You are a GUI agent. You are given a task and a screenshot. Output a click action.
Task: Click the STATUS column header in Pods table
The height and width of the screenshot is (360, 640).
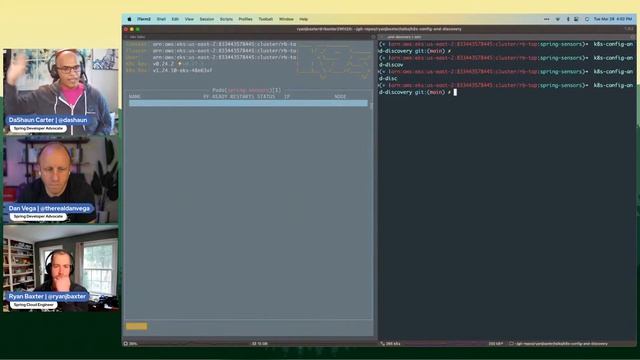(x=266, y=97)
